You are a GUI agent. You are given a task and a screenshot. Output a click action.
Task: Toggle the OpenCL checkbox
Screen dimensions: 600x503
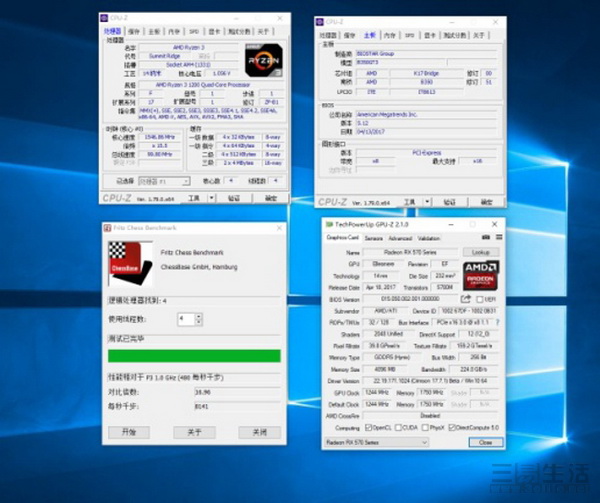(368, 427)
